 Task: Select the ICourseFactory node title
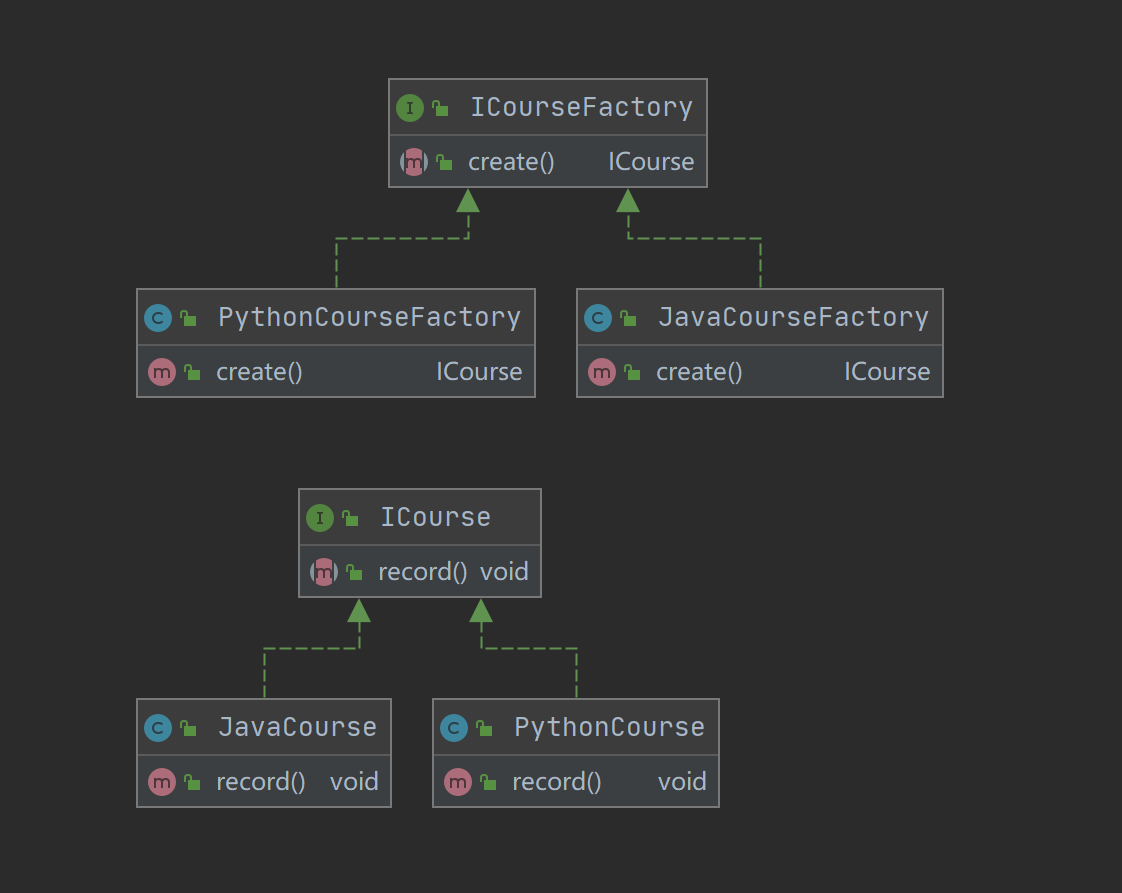click(x=581, y=108)
